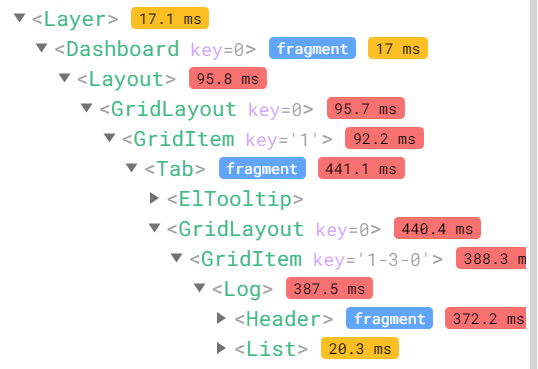Collapse the Log node arrow
538x369 pixels.
click(199, 288)
